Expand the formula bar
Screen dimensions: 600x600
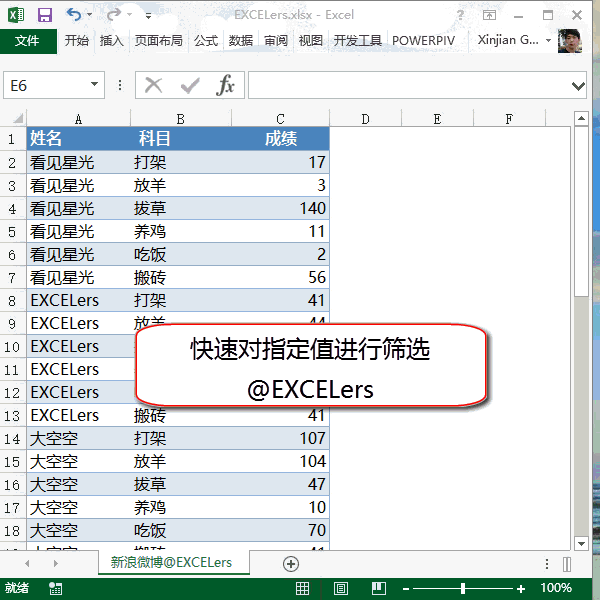[x=577, y=86]
